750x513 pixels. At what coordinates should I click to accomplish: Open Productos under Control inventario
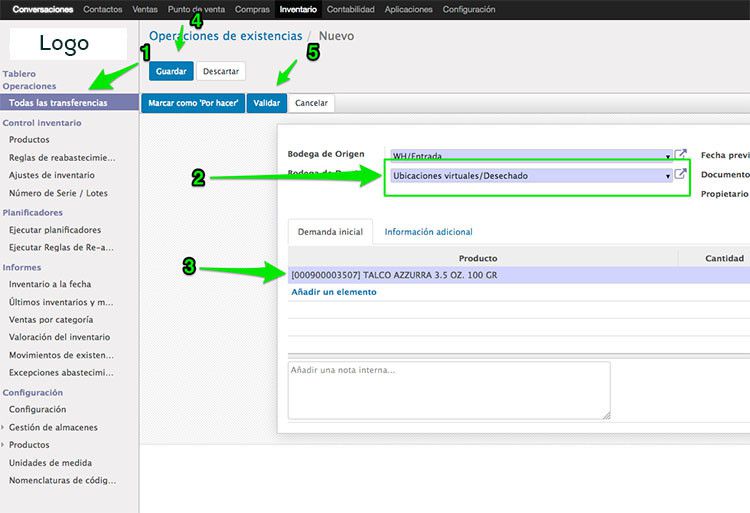29,140
